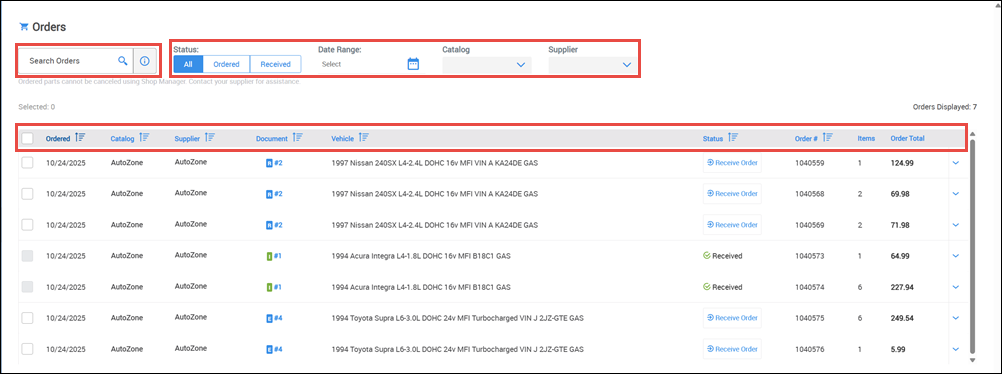
Task: Check the box for order 1040576
Action: coord(27,349)
